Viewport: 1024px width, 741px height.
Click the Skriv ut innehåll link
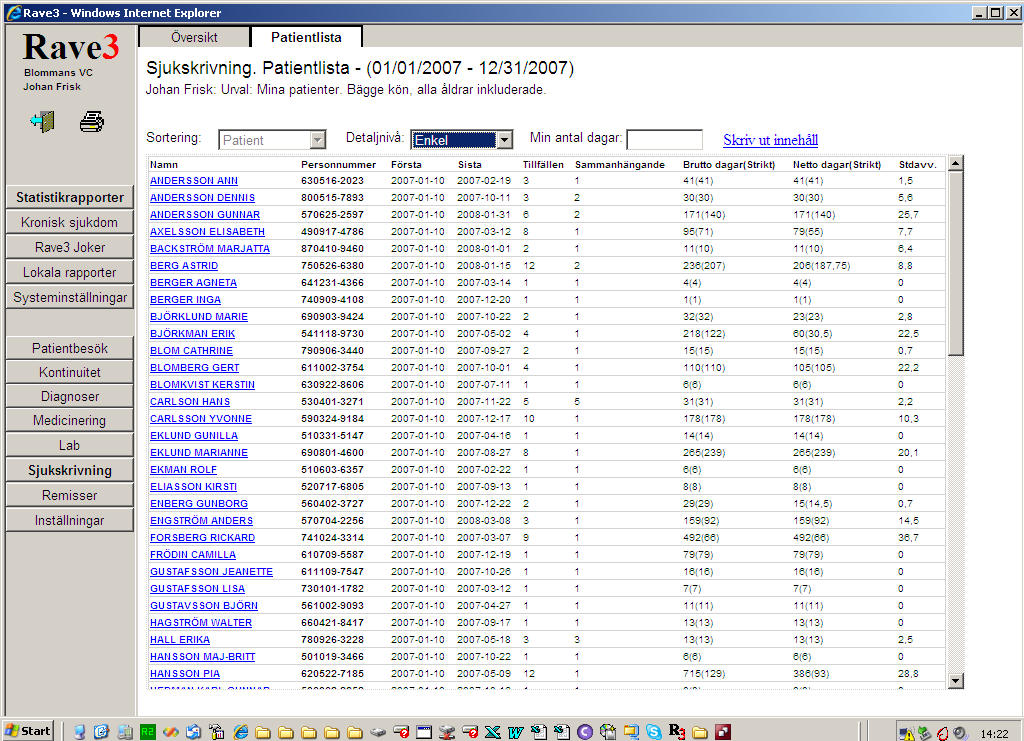[x=771, y=140]
